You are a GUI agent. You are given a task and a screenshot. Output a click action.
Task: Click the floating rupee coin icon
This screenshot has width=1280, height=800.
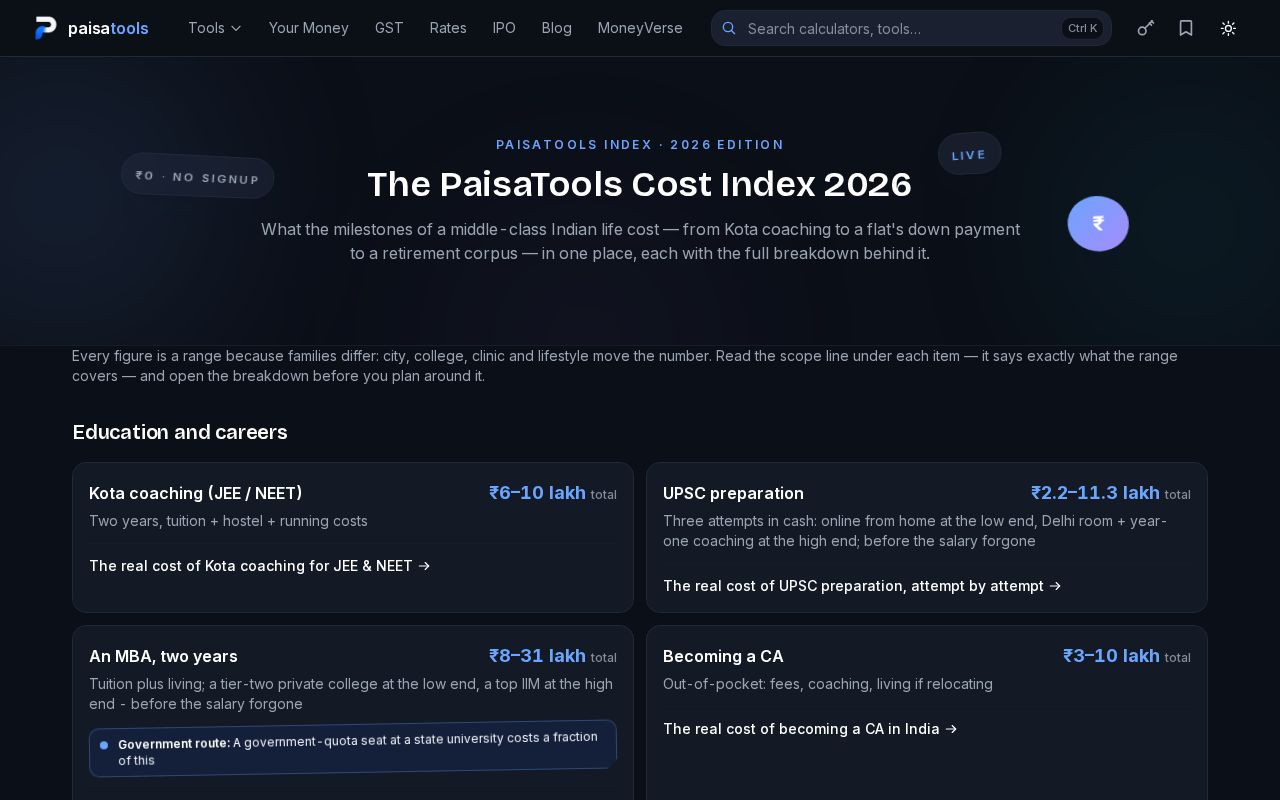tap(1098, 223)
